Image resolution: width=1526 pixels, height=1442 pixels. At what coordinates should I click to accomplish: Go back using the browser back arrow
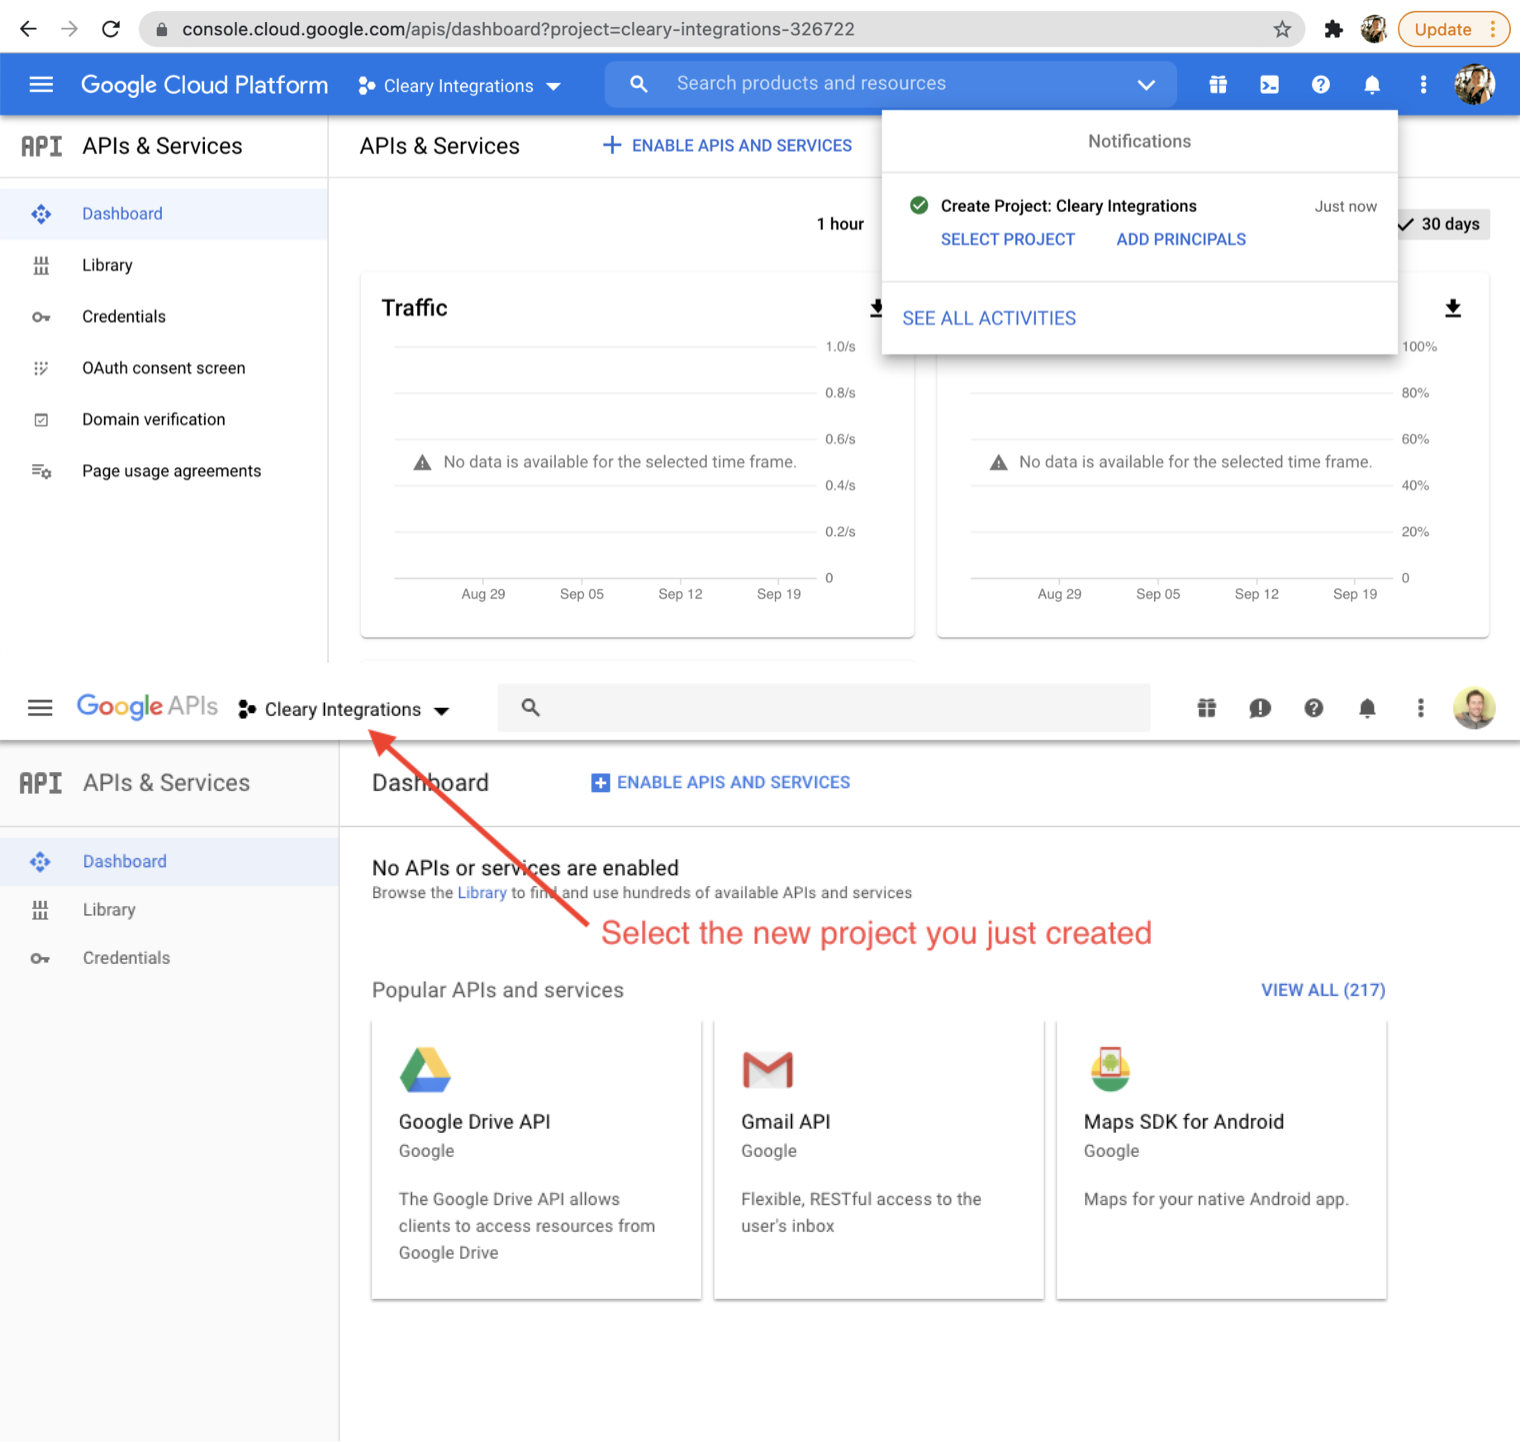pos(28,29)
